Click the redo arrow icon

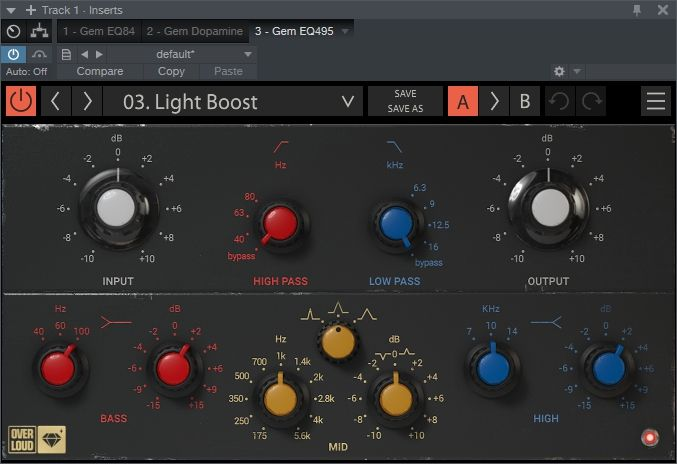[591, 101]
